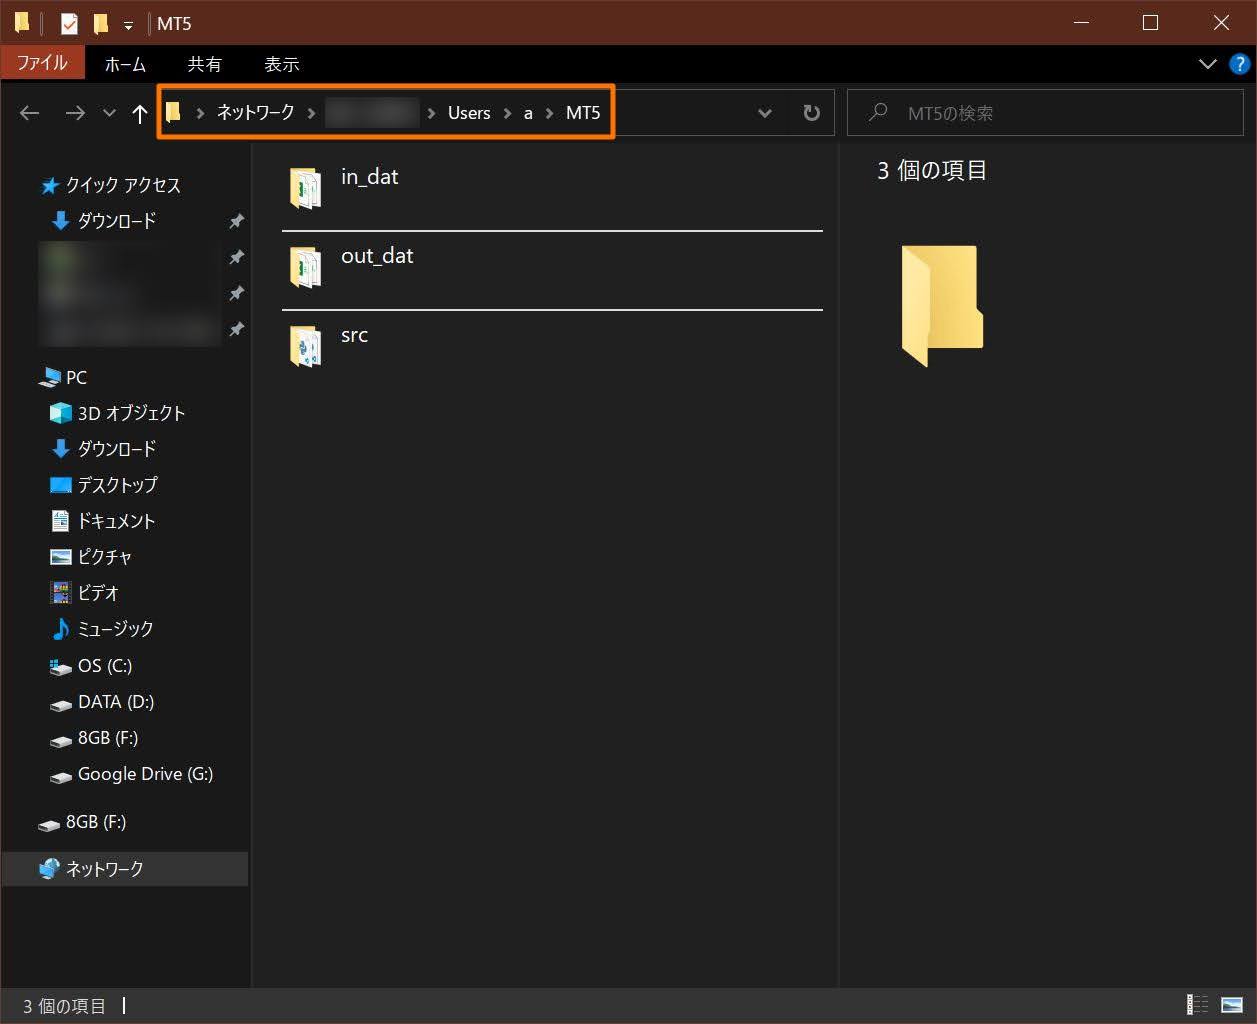Select the out_dat folder icon
This screenshot has width=1257, height=1024.
tap(305, 267)
